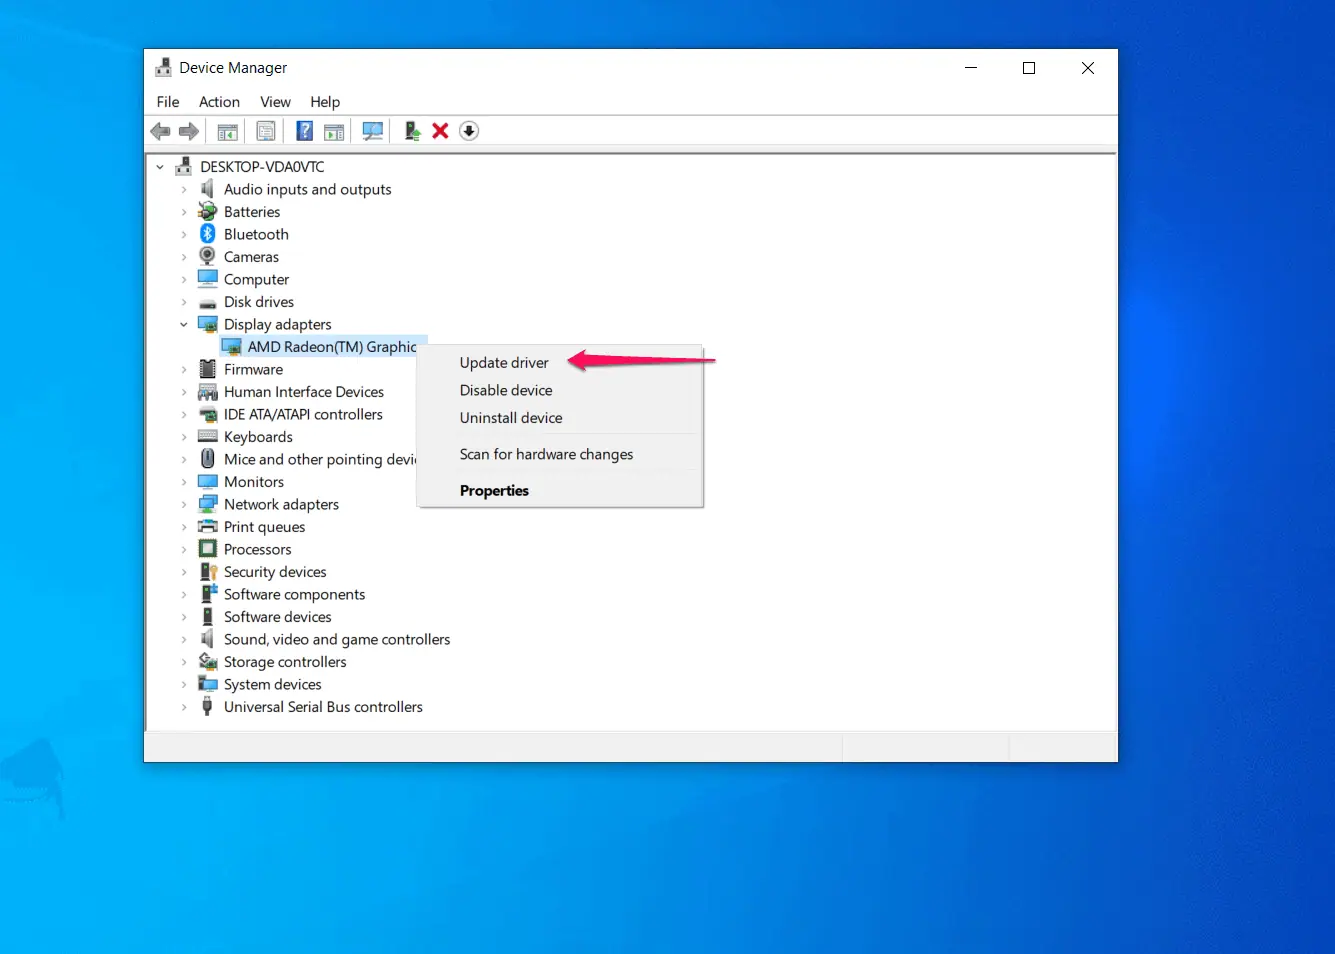Open the Properties sheet toolbar icon
The image size is (1335, 954).
click(266, 131)
